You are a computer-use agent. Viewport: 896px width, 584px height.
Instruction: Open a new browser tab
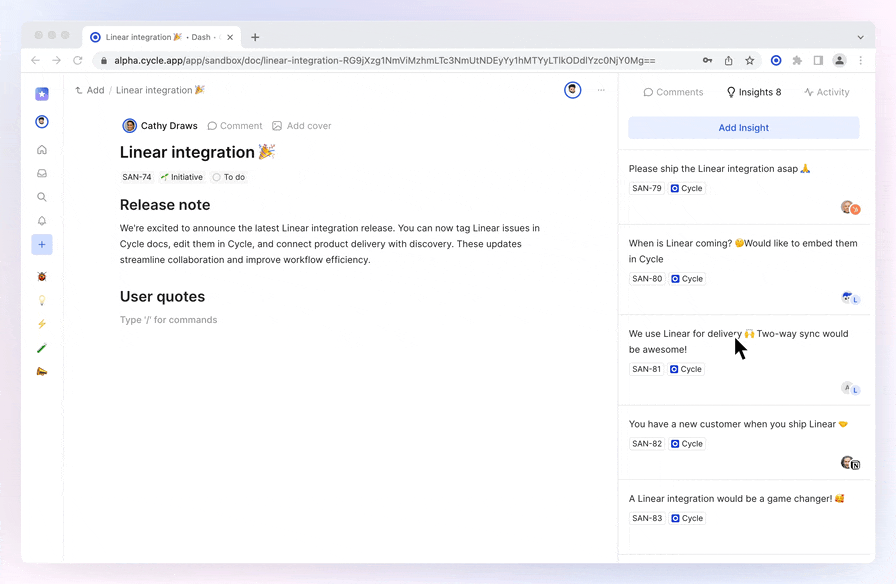255,37
